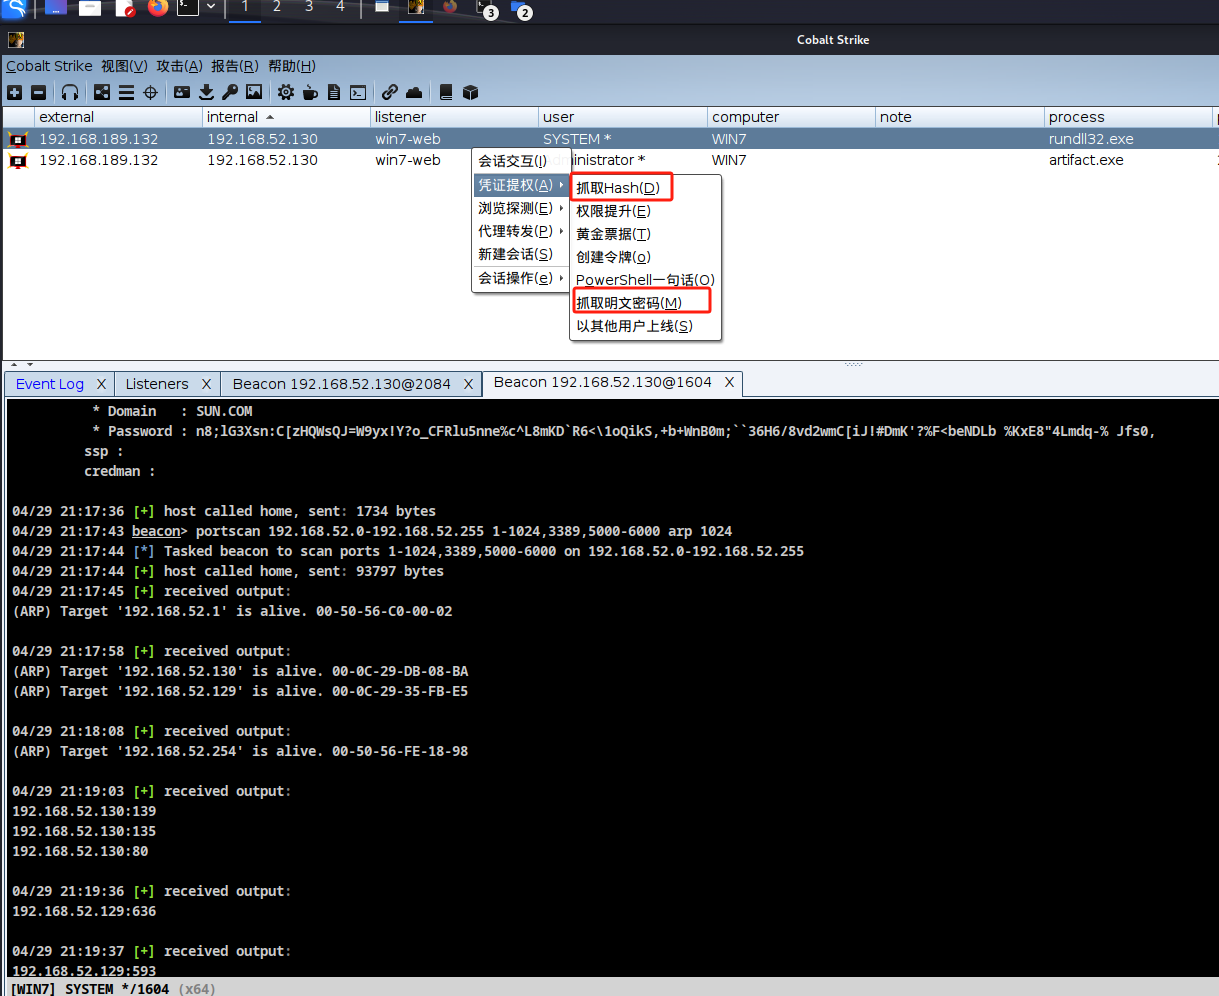Click the gear icon to generate Windows executable

tap(286, 92)
